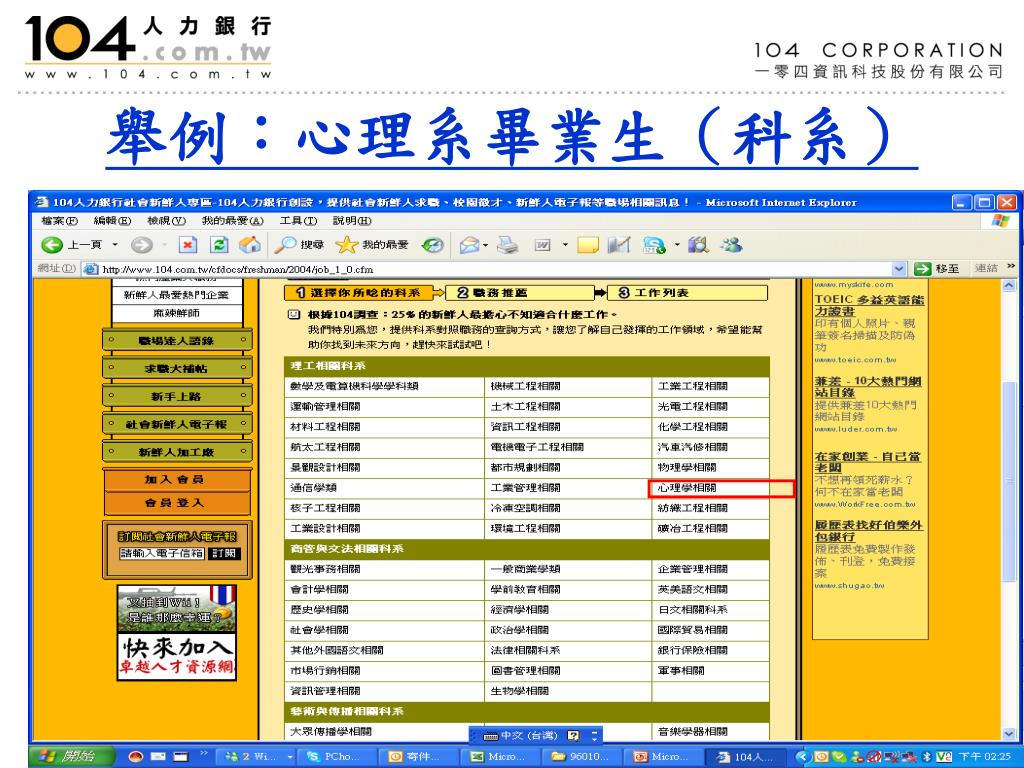Open the 工具(T) menu
Image resolution: width=1024 pixels, height=768 pixels.
(x=298, y=221)
